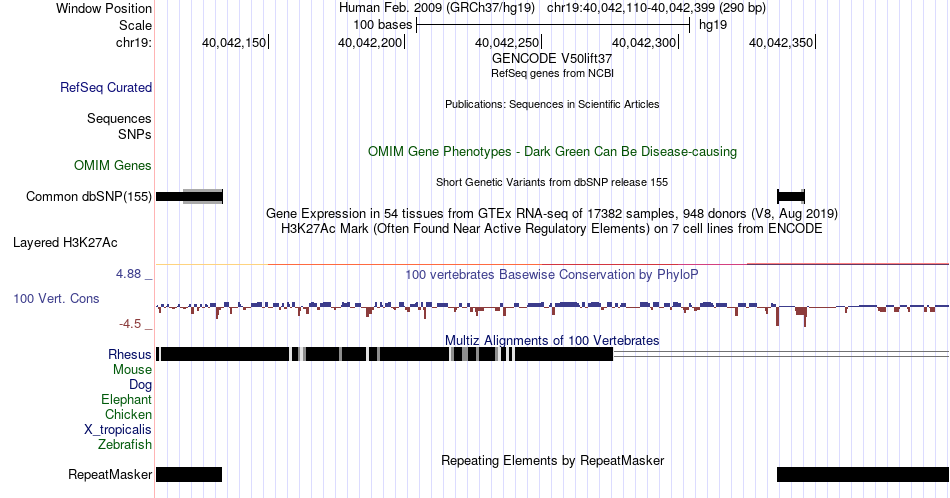Select the Rhesus alignment row label
The height and width of the screenshot is (498, 950).
[130, 354]
